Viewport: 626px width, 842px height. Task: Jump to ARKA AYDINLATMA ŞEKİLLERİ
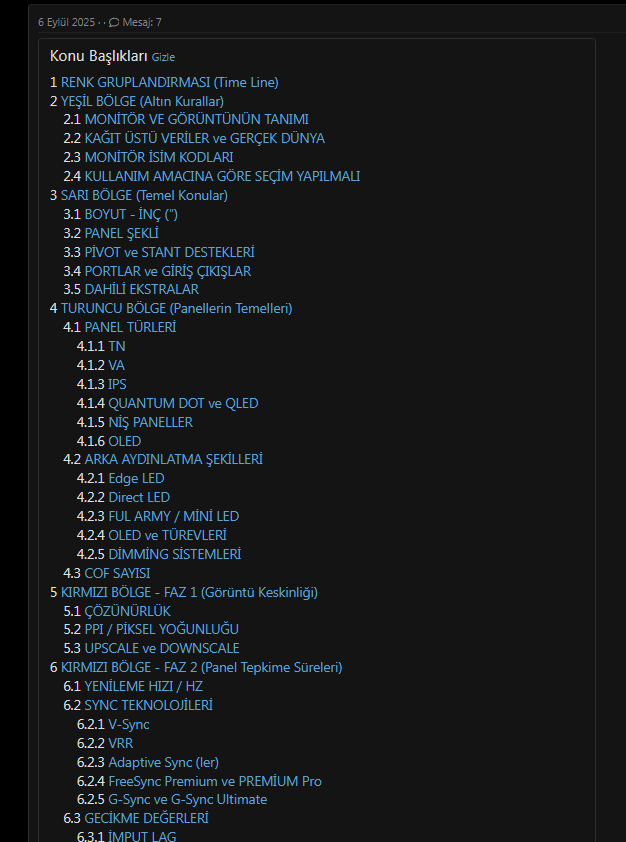174,459
